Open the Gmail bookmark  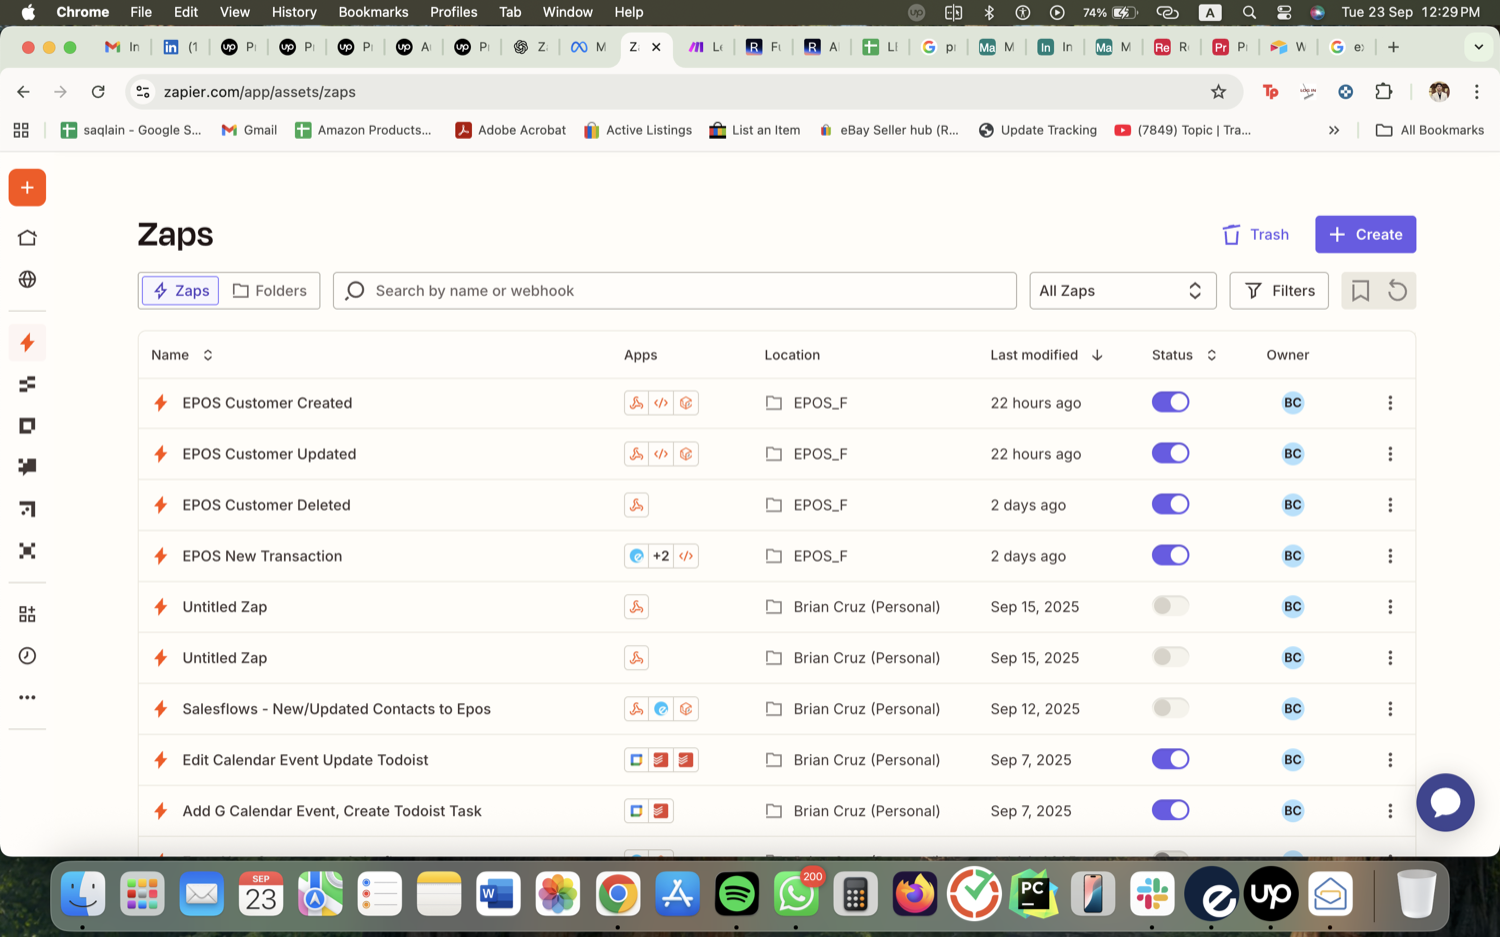pyautogui.click(x=249, y=130)
